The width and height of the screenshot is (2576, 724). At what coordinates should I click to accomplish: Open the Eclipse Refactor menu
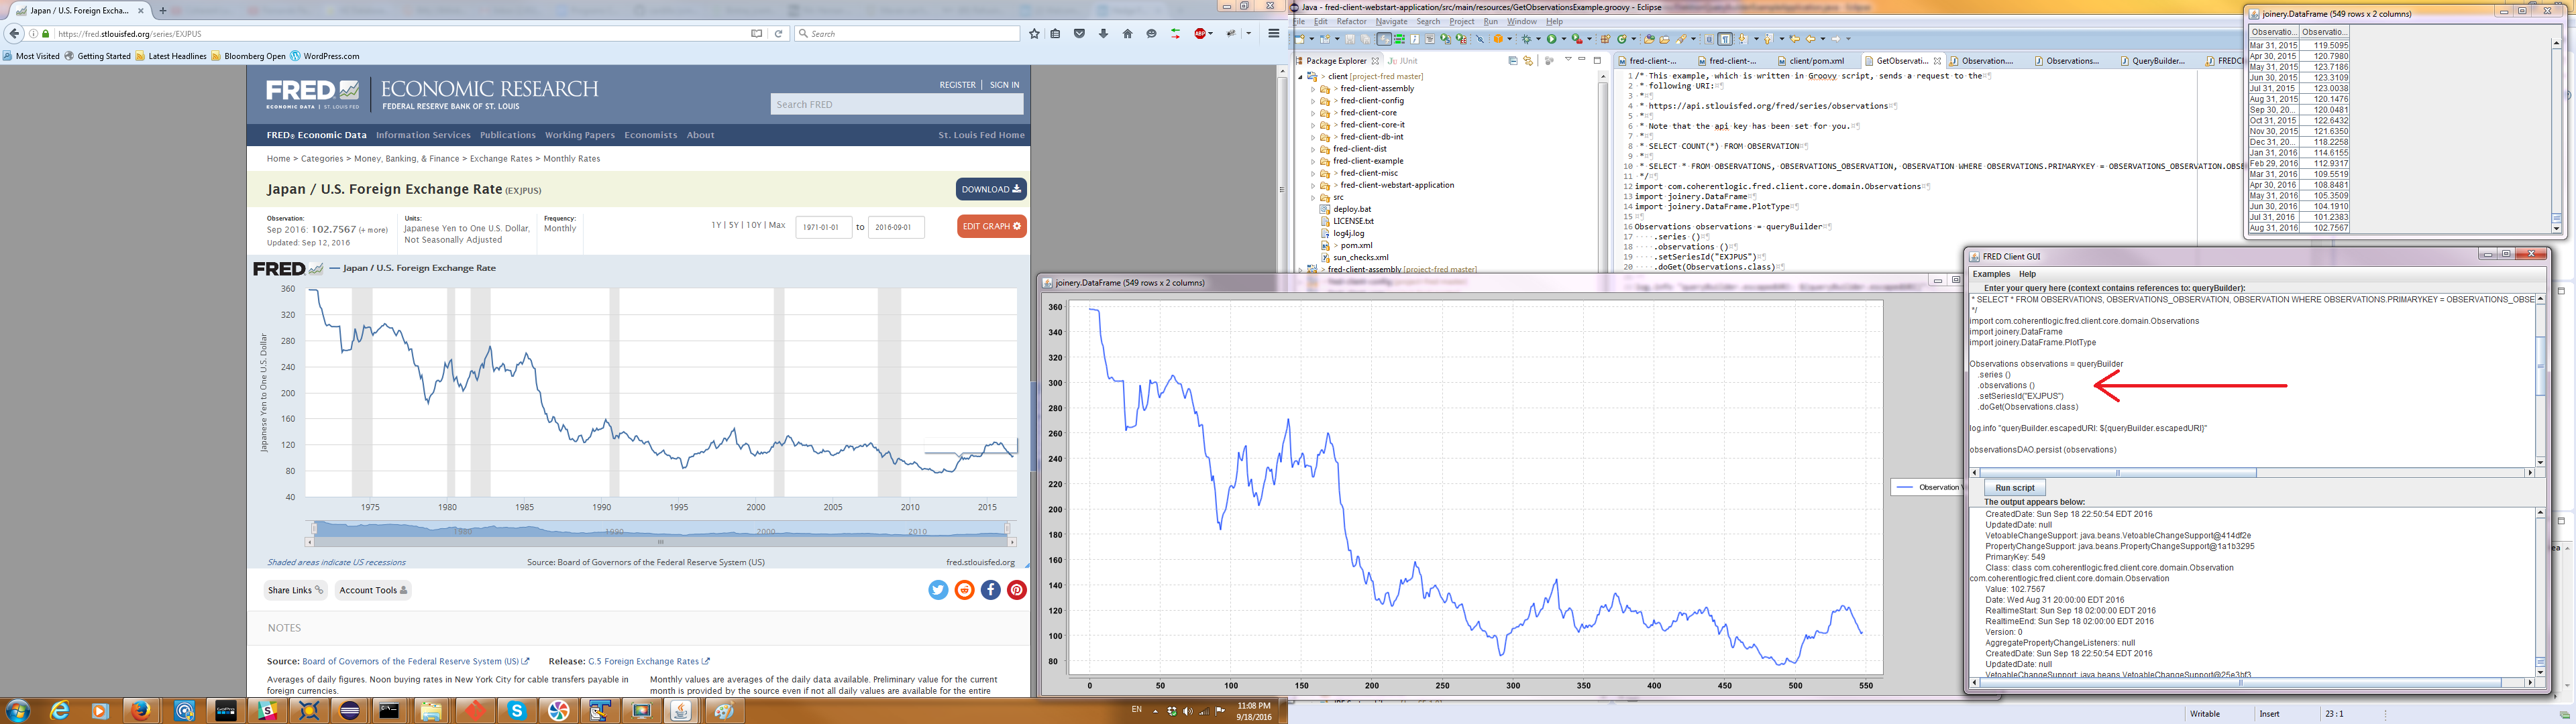[1351, 21]
